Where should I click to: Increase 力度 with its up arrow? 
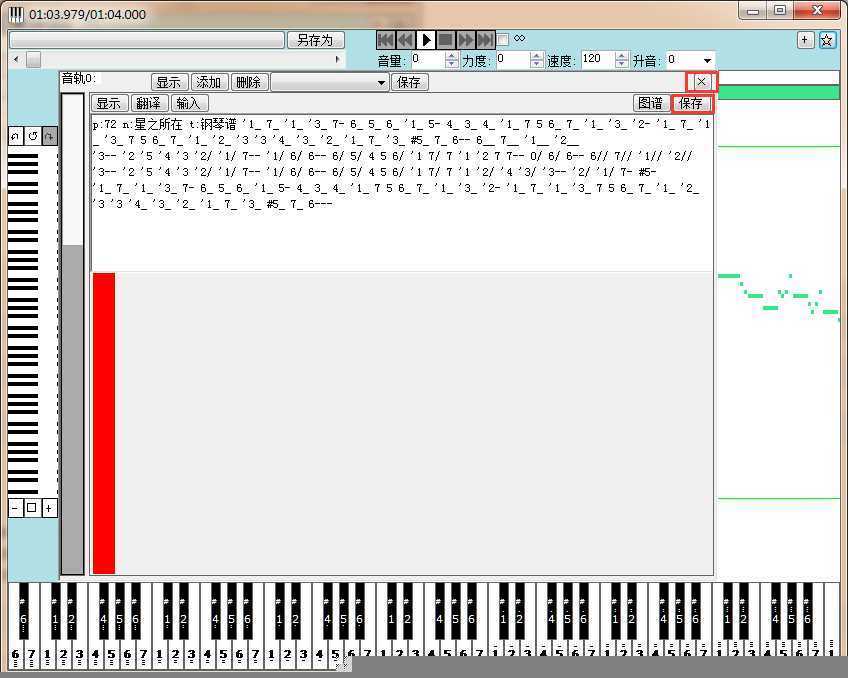tap(536, 56)
